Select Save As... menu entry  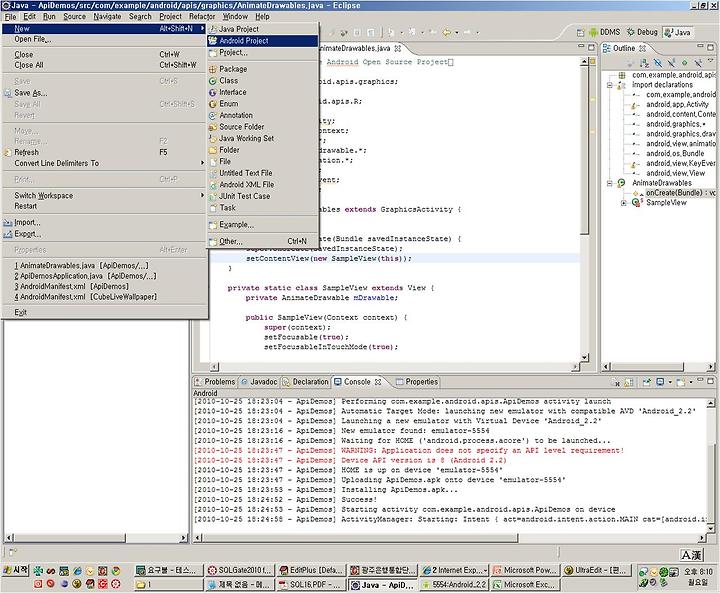coord(104,93)
